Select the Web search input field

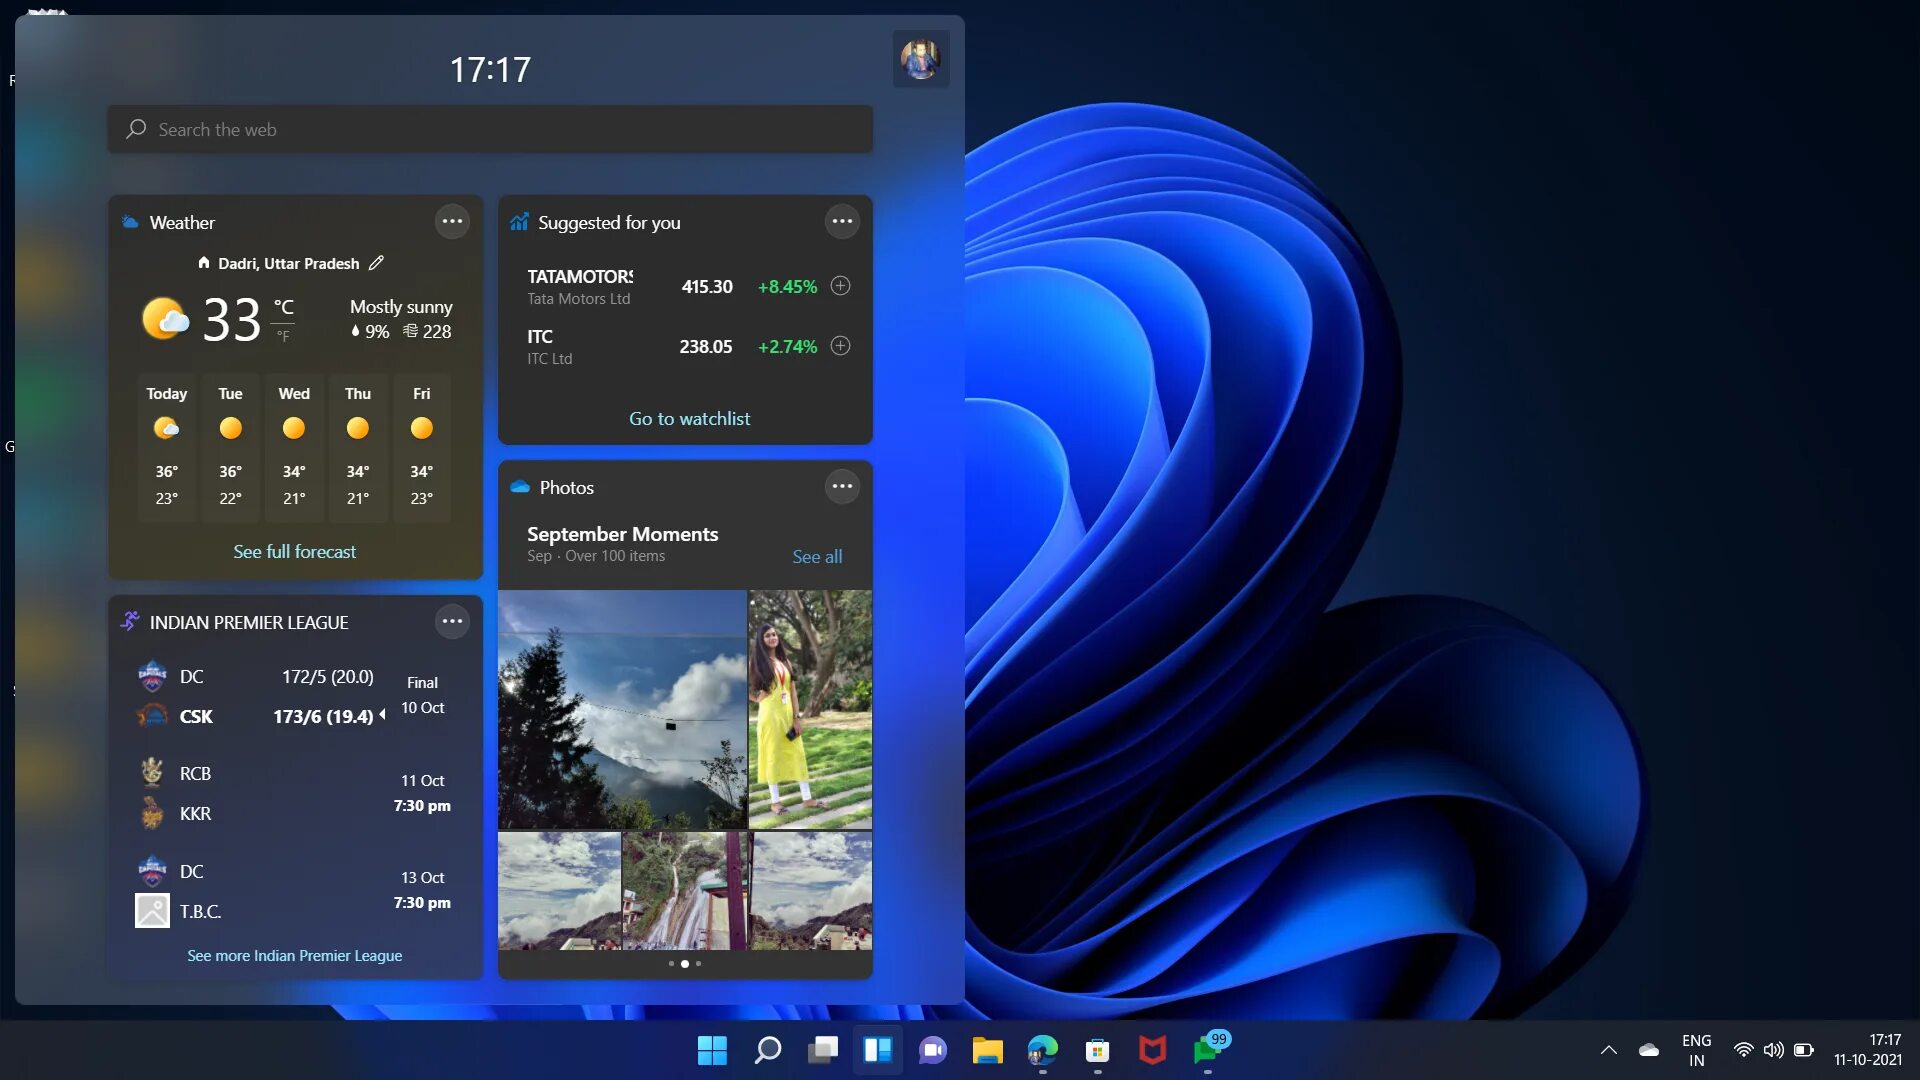click(489, 128)
